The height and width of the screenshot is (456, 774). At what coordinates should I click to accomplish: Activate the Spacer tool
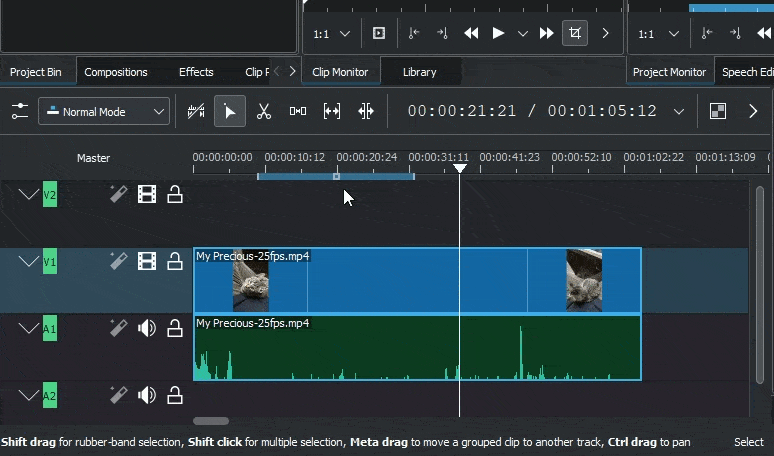298,111
